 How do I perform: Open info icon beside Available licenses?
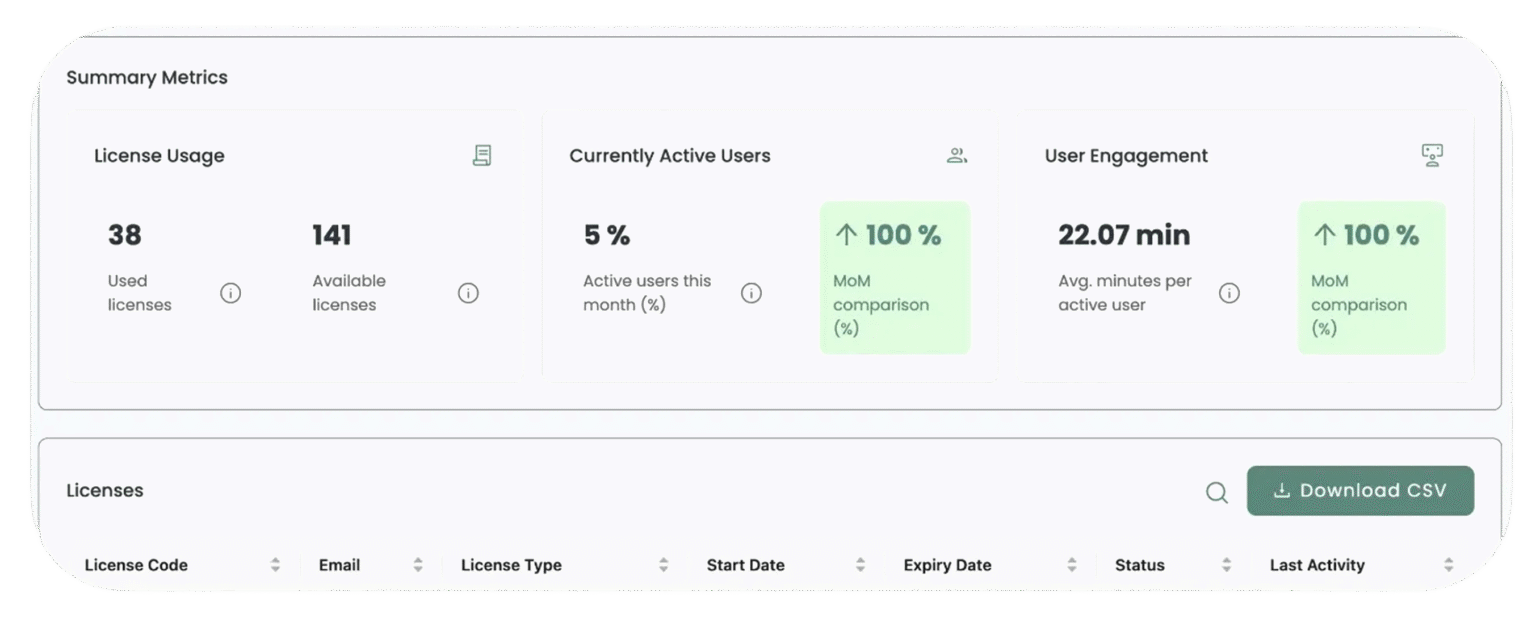[x=468, y=293]
